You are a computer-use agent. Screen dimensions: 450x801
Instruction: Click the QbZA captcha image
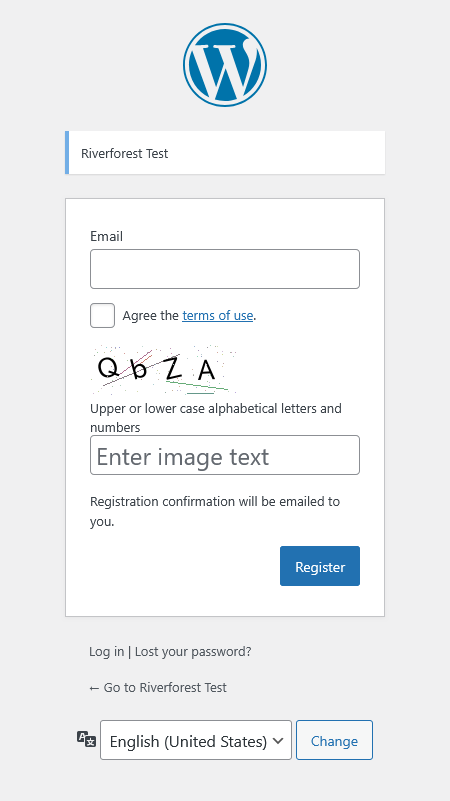point(163,369)
